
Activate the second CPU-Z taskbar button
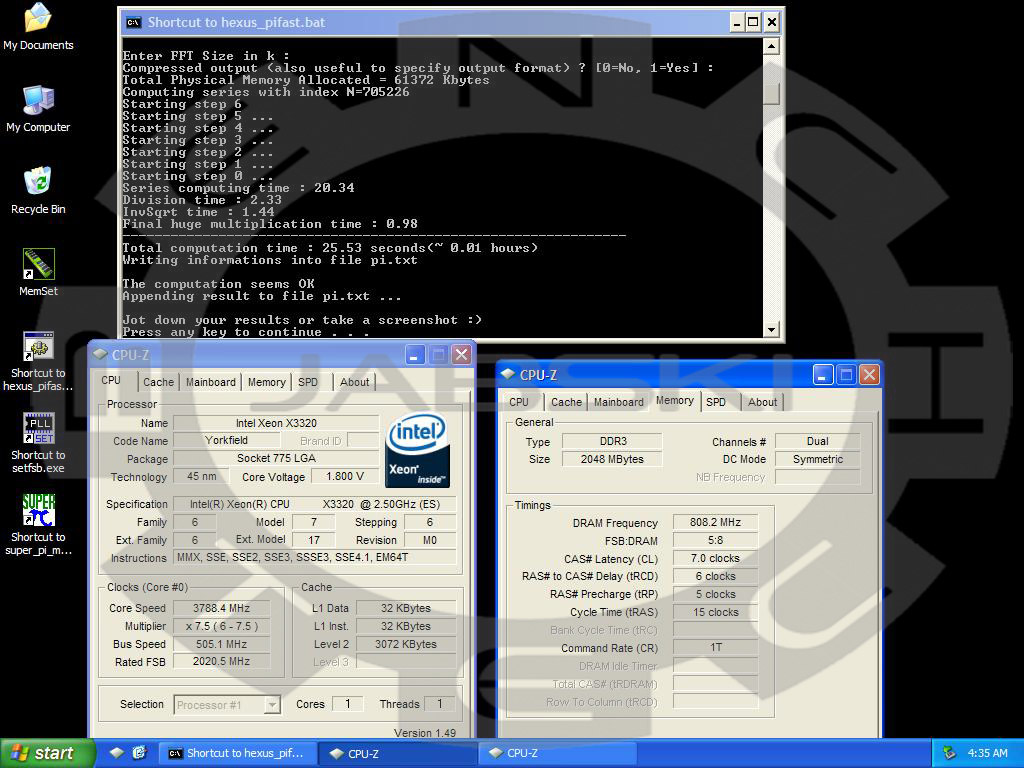[557, 753]
